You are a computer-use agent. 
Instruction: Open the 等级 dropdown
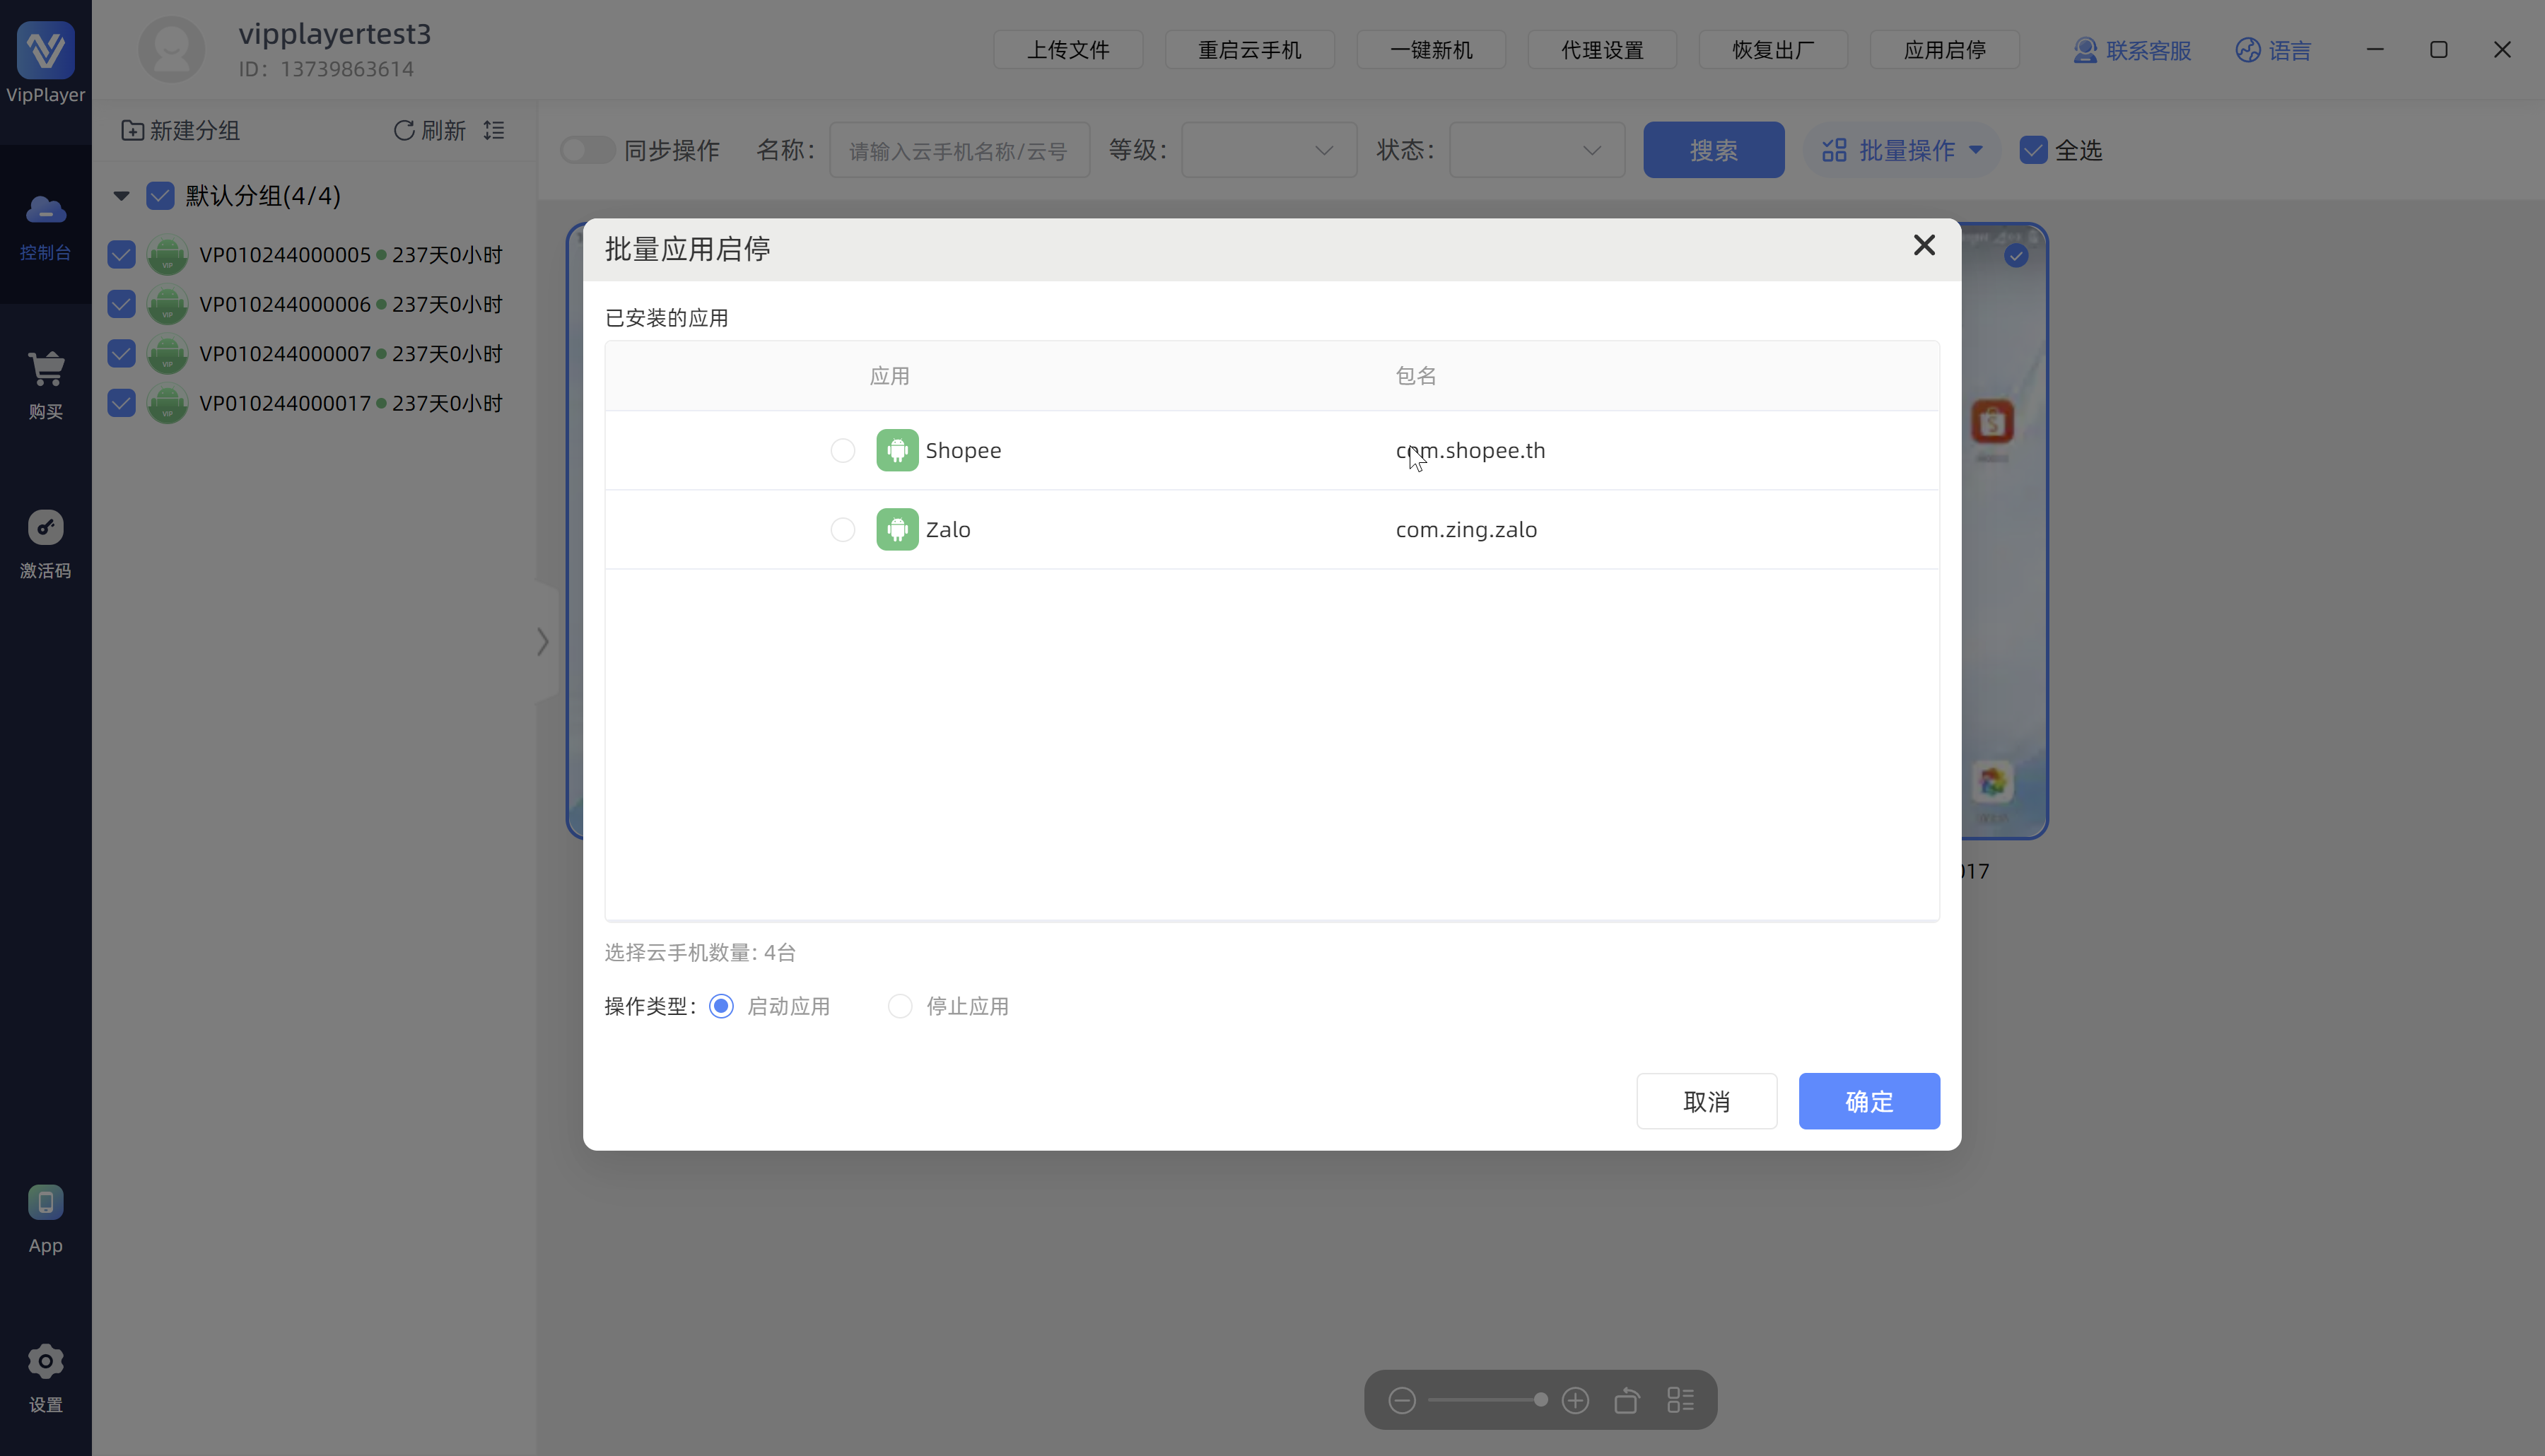pos(1268,150)
